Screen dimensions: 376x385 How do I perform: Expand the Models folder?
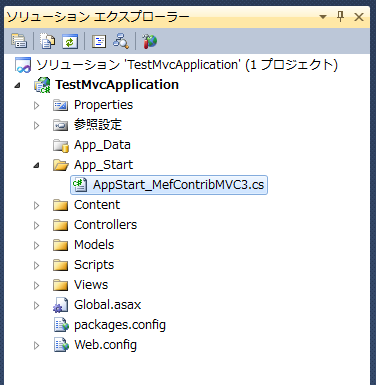37,245
